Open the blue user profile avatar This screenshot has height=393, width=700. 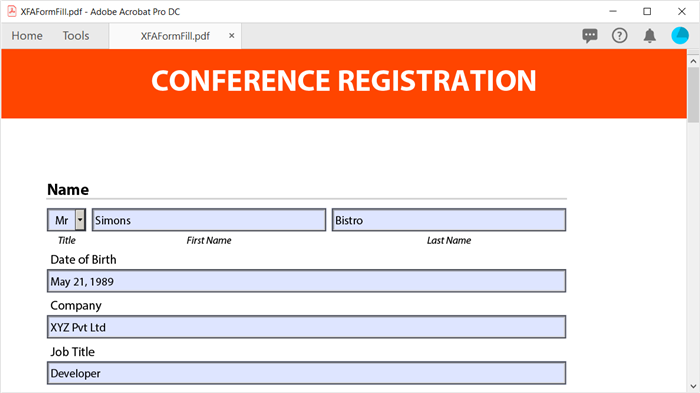pyautogui.click(x=680, y=35)
